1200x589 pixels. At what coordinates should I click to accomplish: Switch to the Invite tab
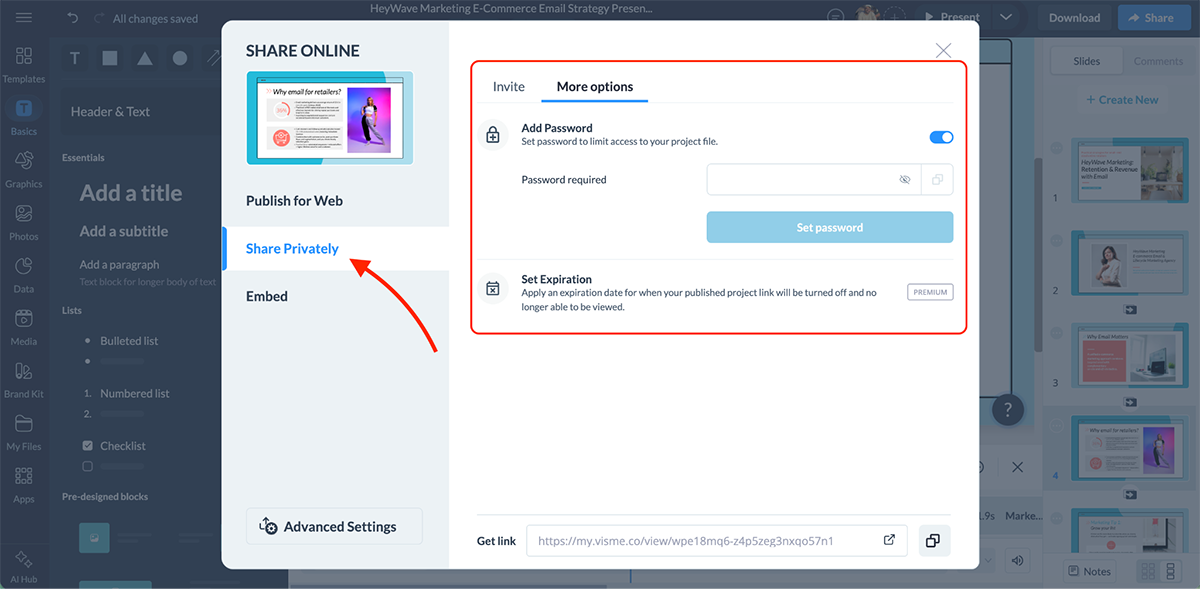(508, 86)
